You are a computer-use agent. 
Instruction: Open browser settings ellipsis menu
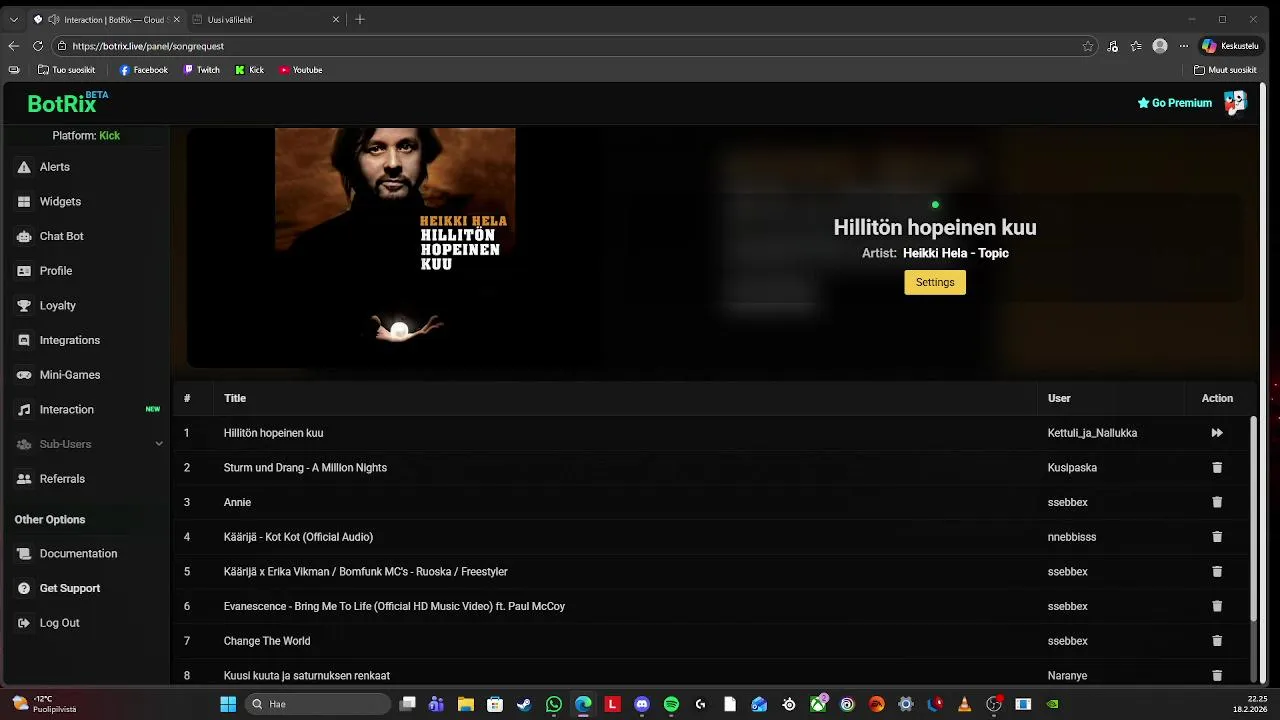click(1183, 46)
